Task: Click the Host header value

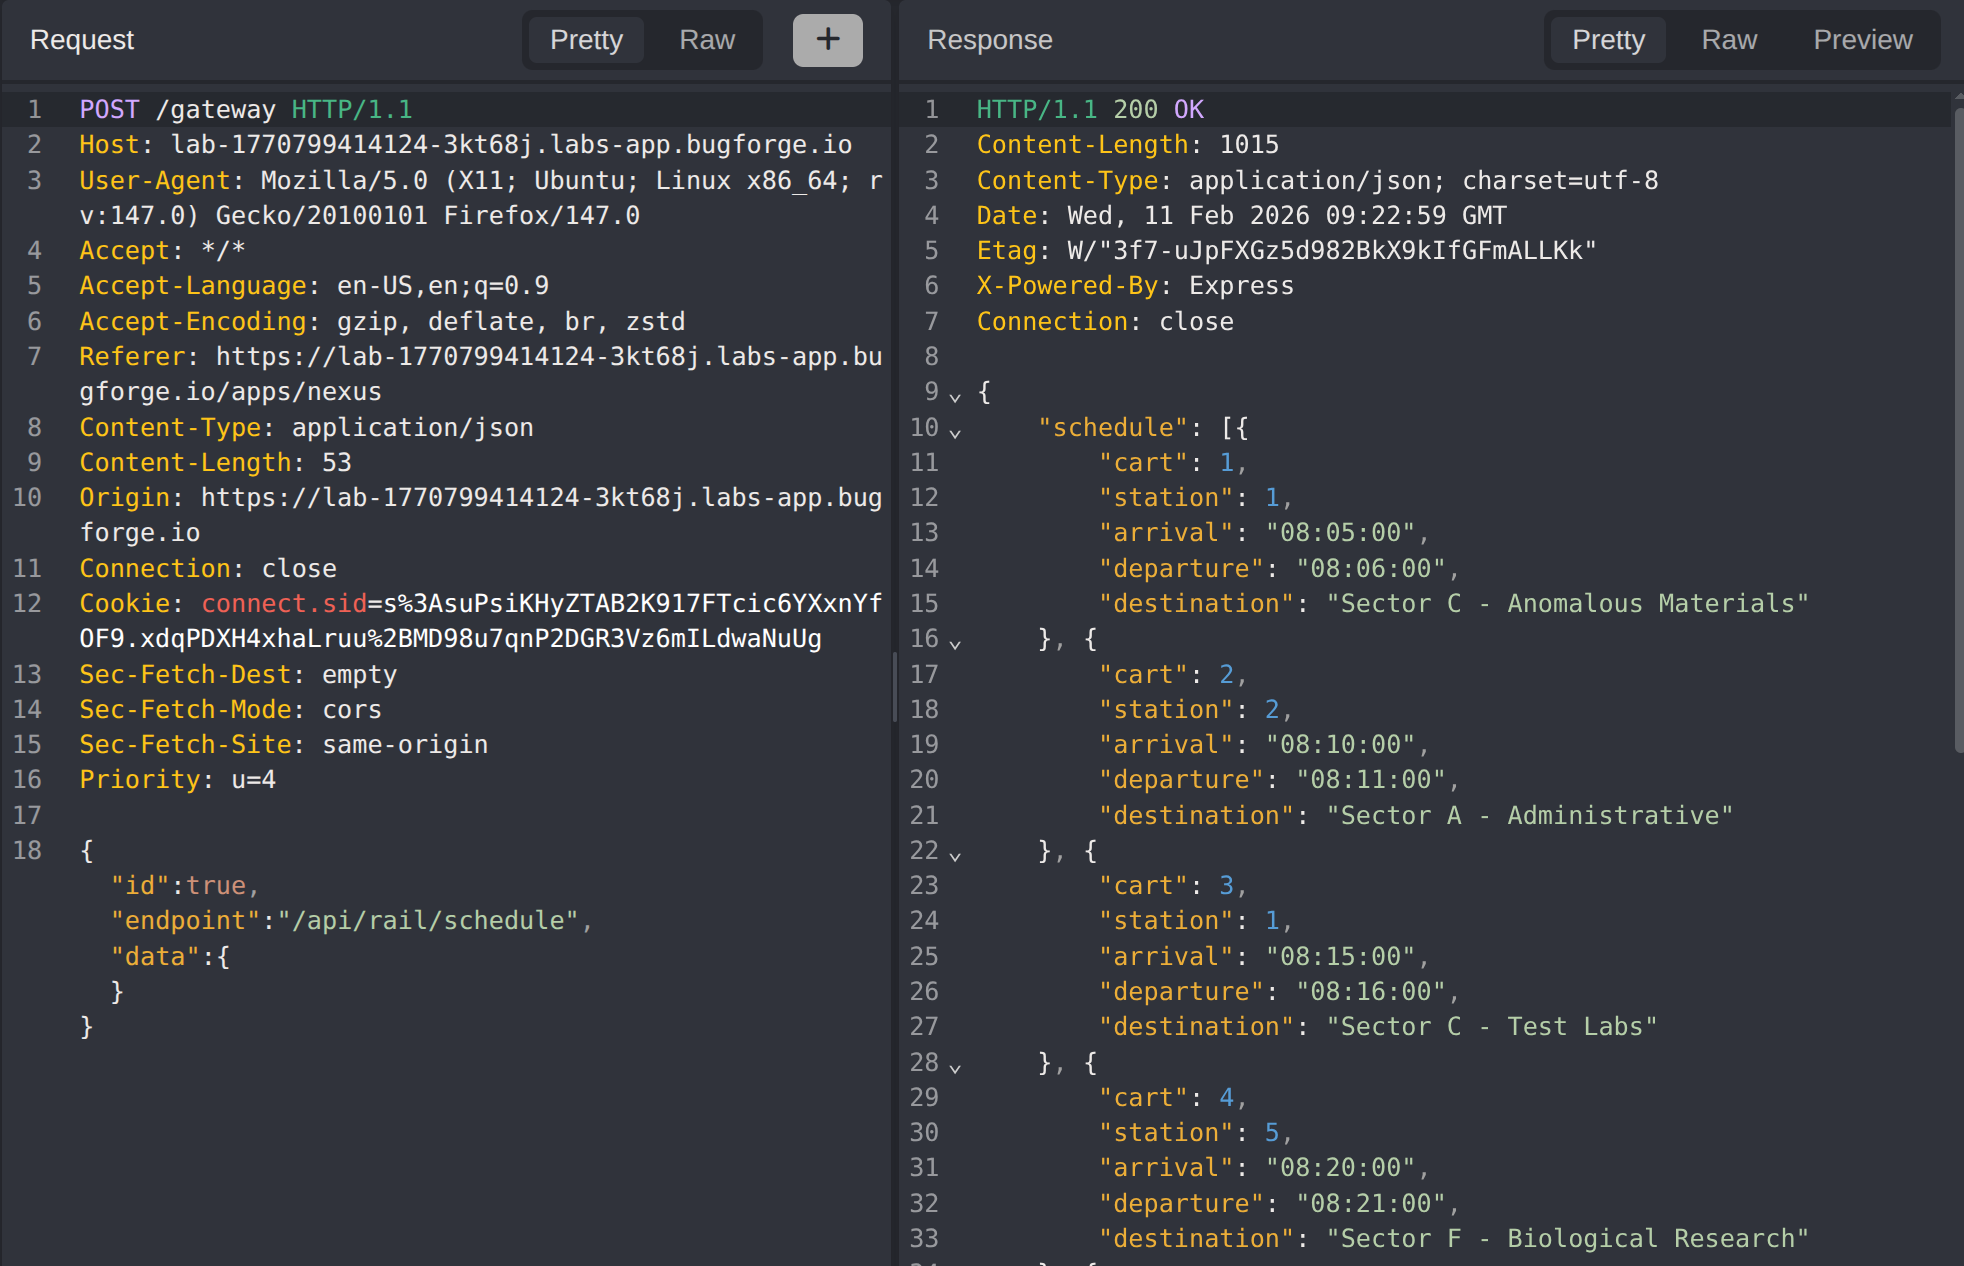Action: click(510, 145)
